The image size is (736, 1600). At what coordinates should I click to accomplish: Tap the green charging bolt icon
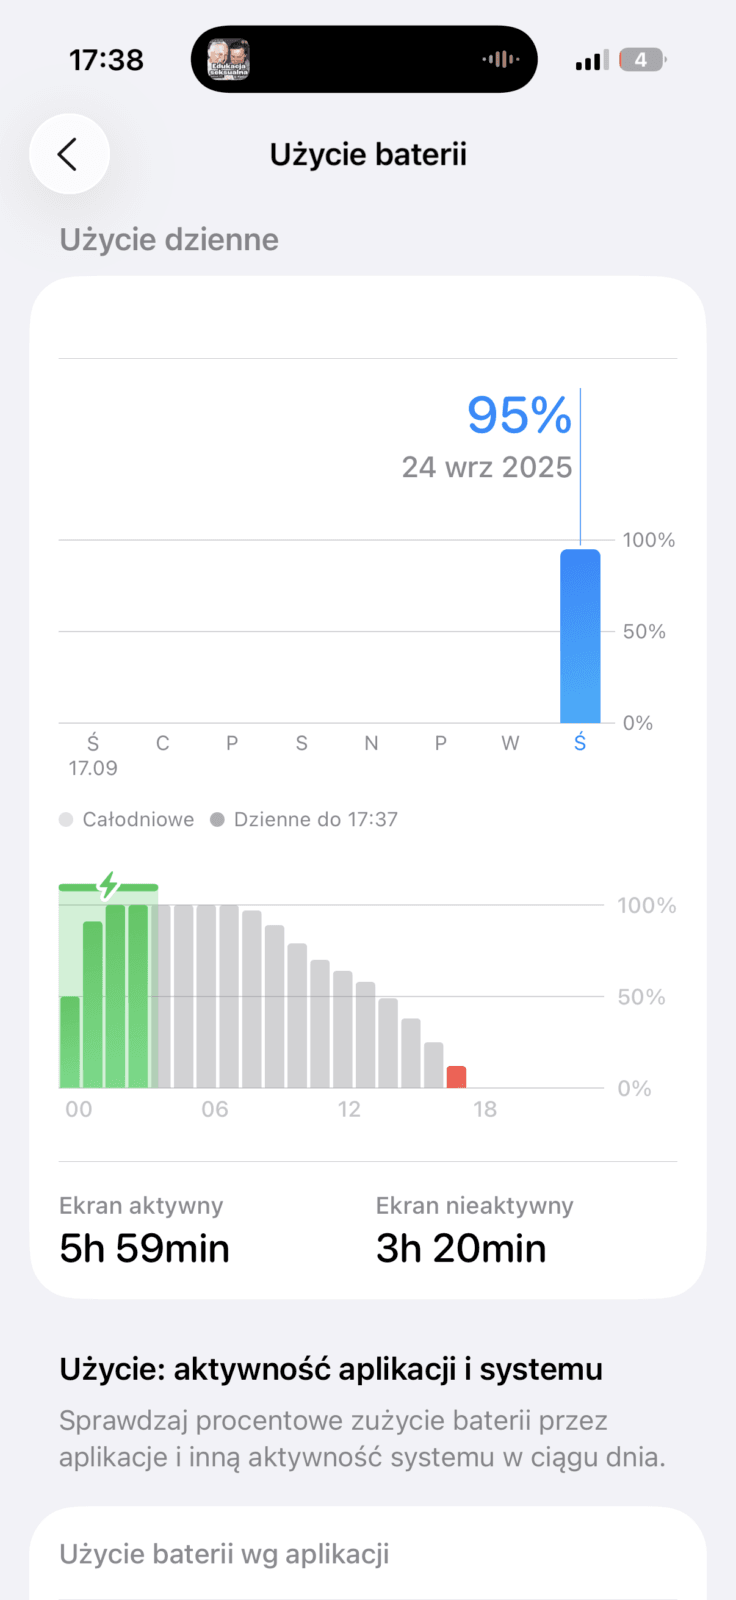(x=108, y=885)
